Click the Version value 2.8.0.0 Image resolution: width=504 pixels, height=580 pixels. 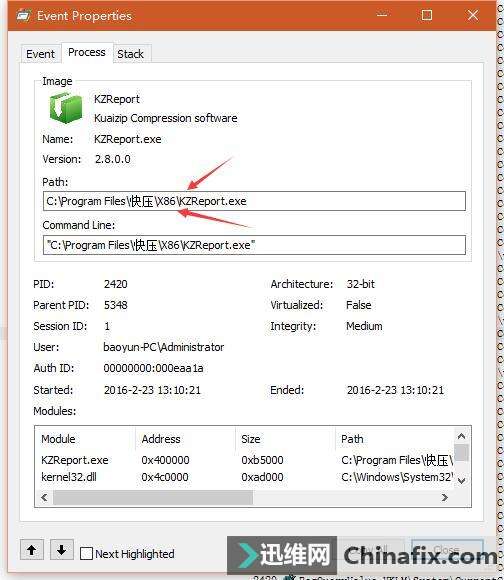point(113,159)
